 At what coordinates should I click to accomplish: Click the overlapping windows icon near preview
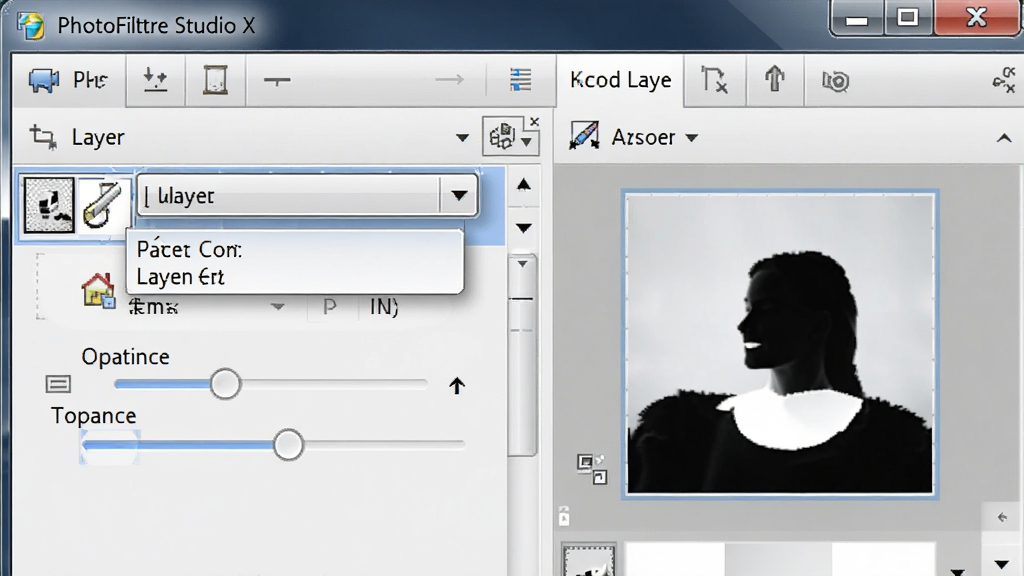[592, 469]
